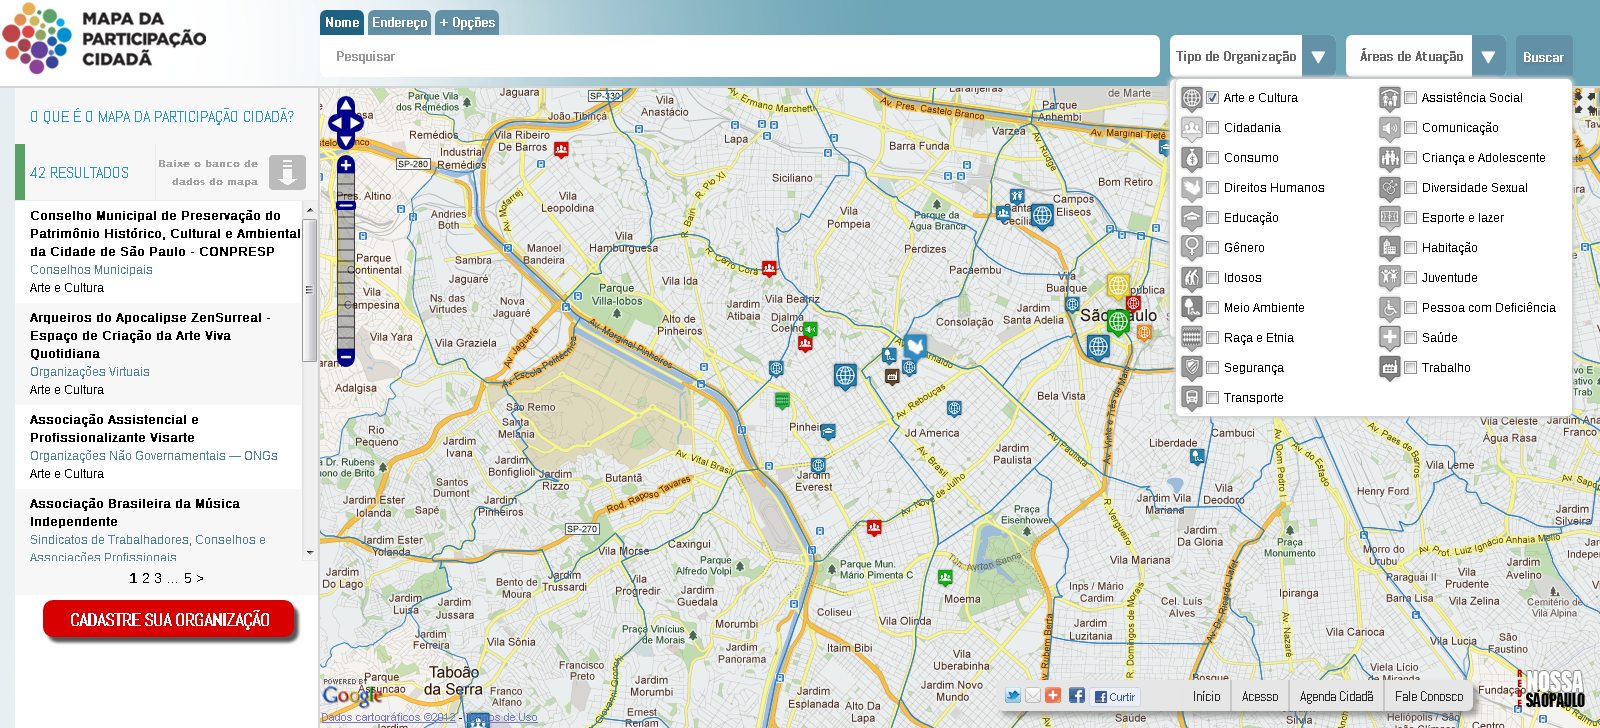1600x728 pixels.
Task: Click the red marker near Vila Ribeiro De Barros
Action: [561, 150]
